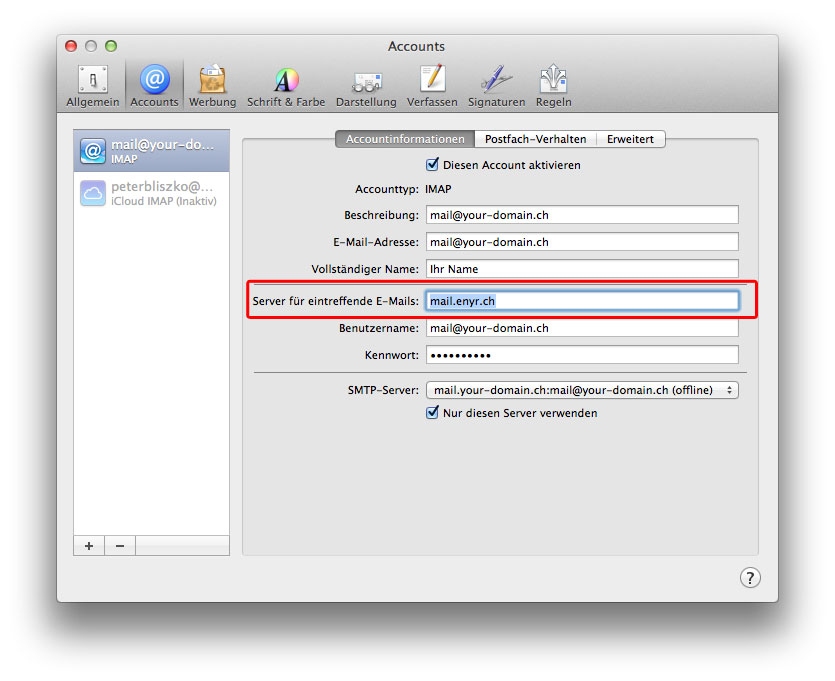Open the Regeln rules pane
The height and width of the screenshot is (681, 835).
[x=553, y=86]
